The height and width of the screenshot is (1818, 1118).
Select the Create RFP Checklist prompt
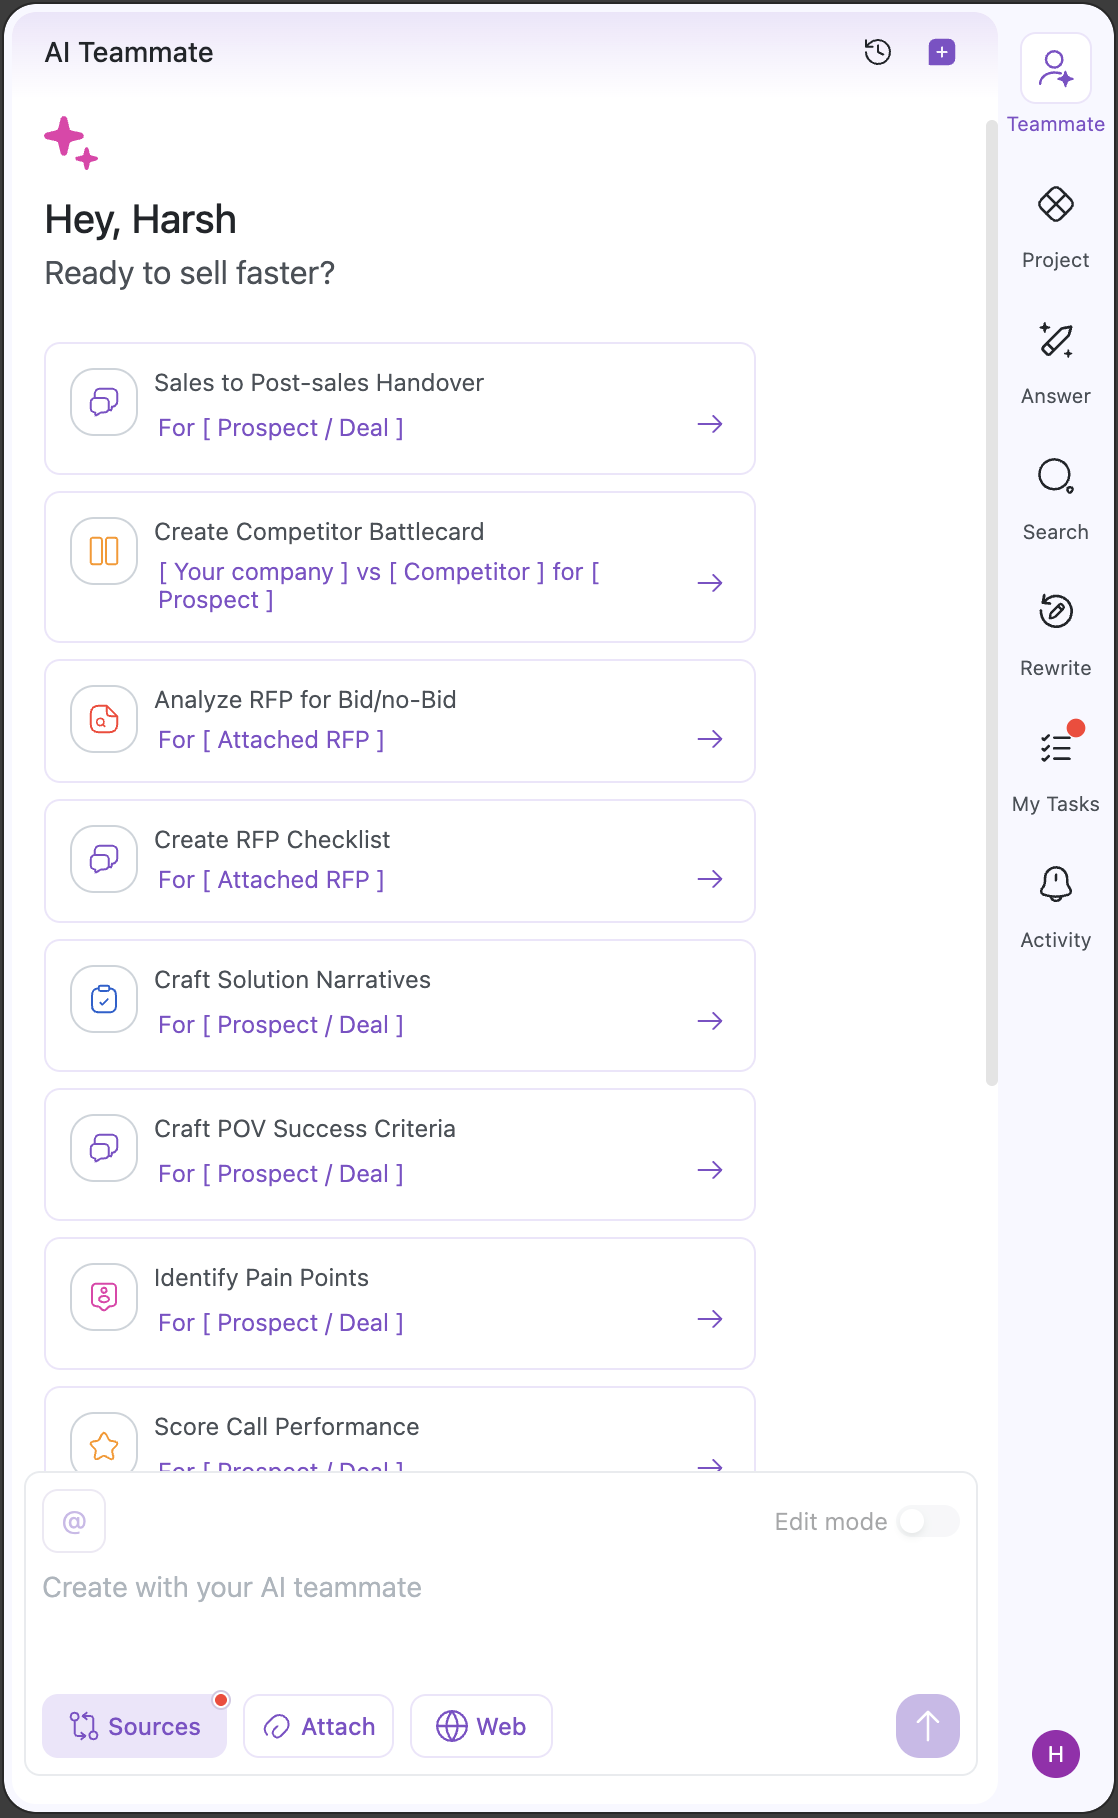click(x=399, y=860)
